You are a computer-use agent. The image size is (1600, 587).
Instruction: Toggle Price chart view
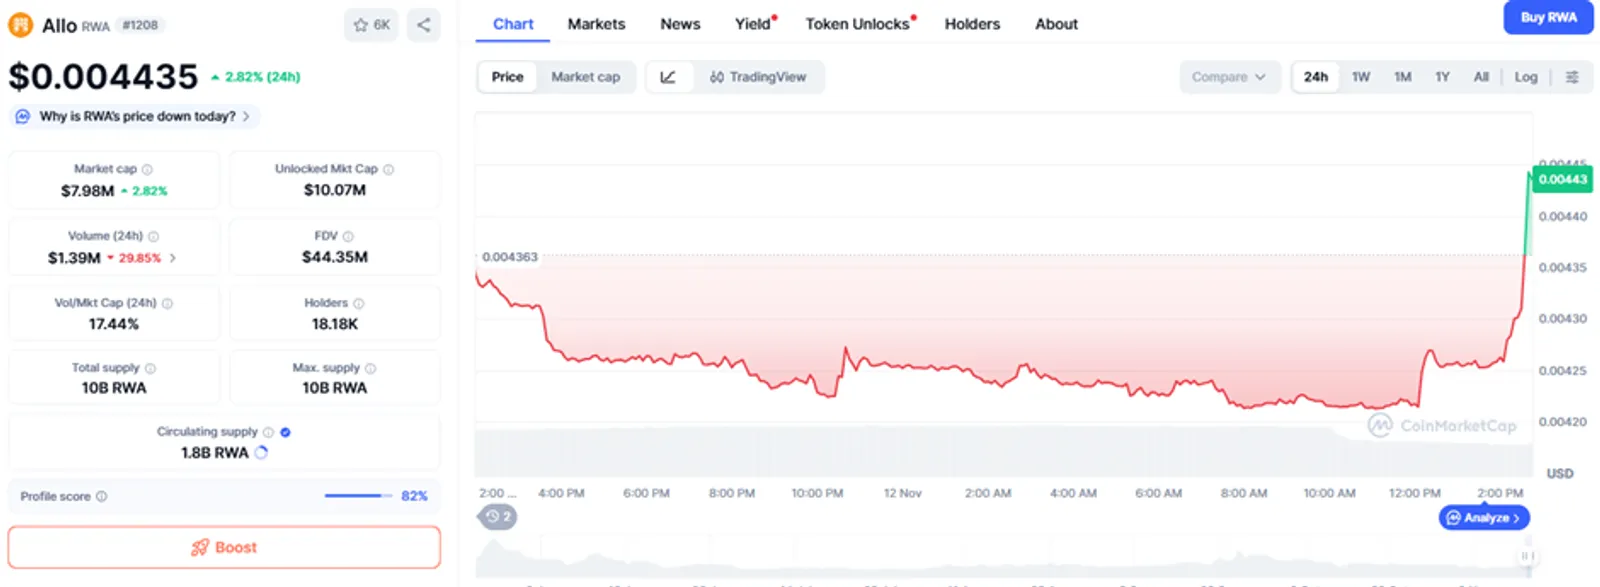(507, 77)
